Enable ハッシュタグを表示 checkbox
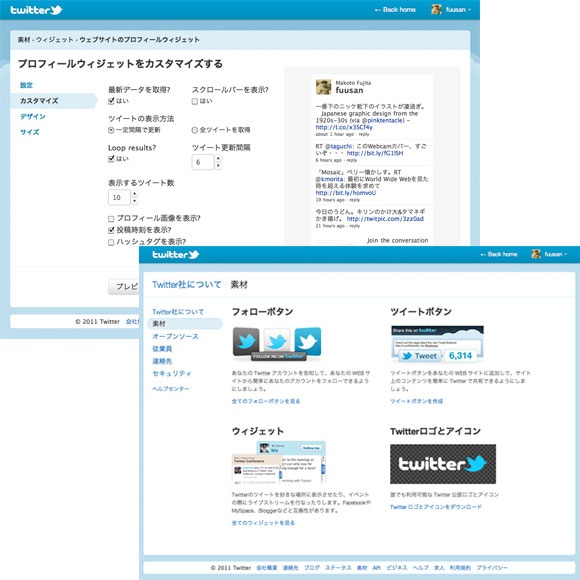 coord(111,242)
